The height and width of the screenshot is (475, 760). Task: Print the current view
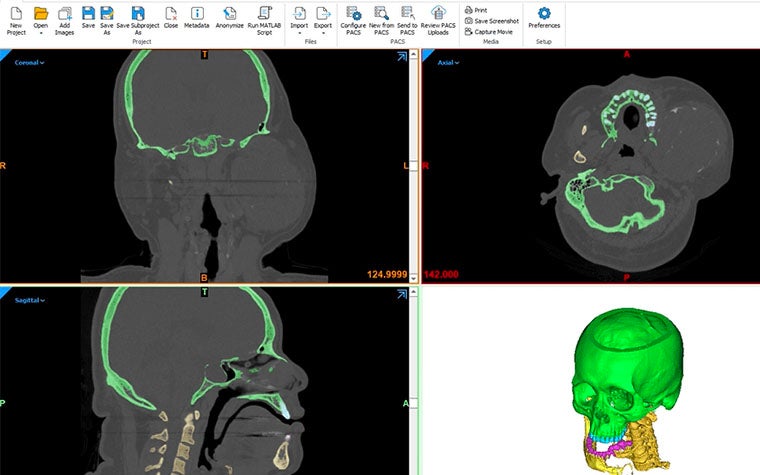pyautogui.click(x=476, y=10)
